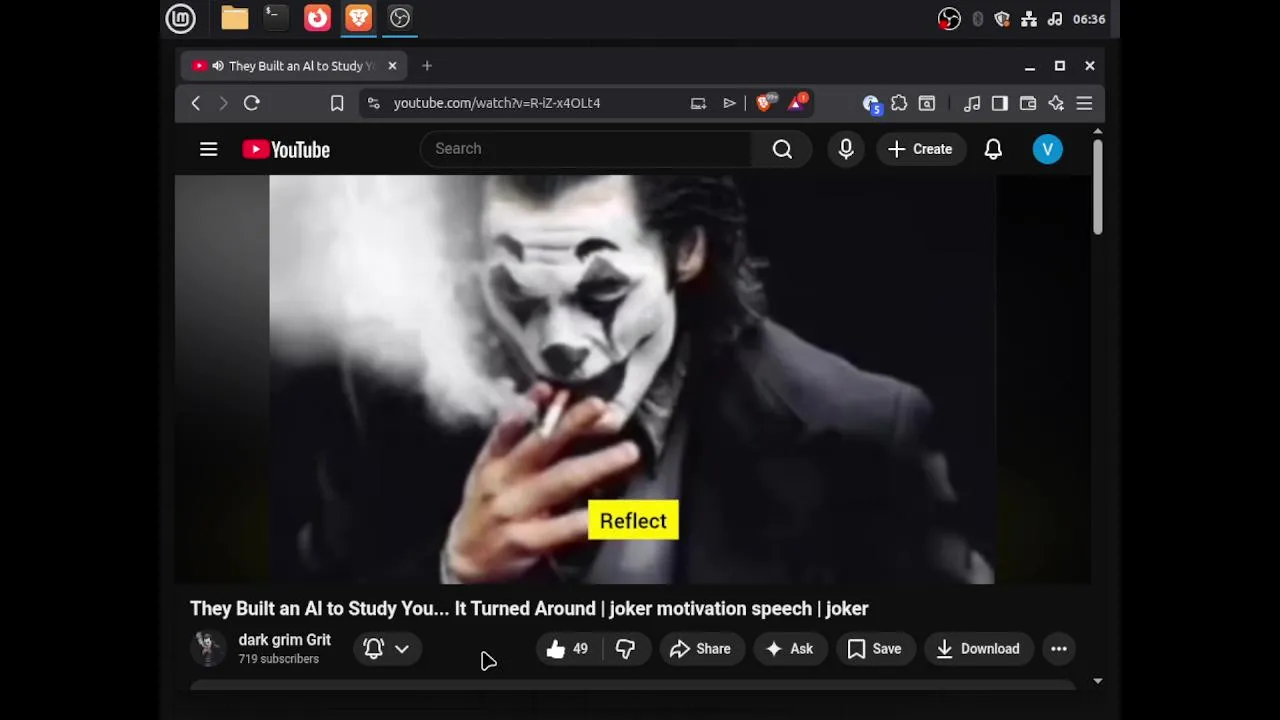Click the video title text
This screenshot has height=720, width=1280.
pos(529,608)
